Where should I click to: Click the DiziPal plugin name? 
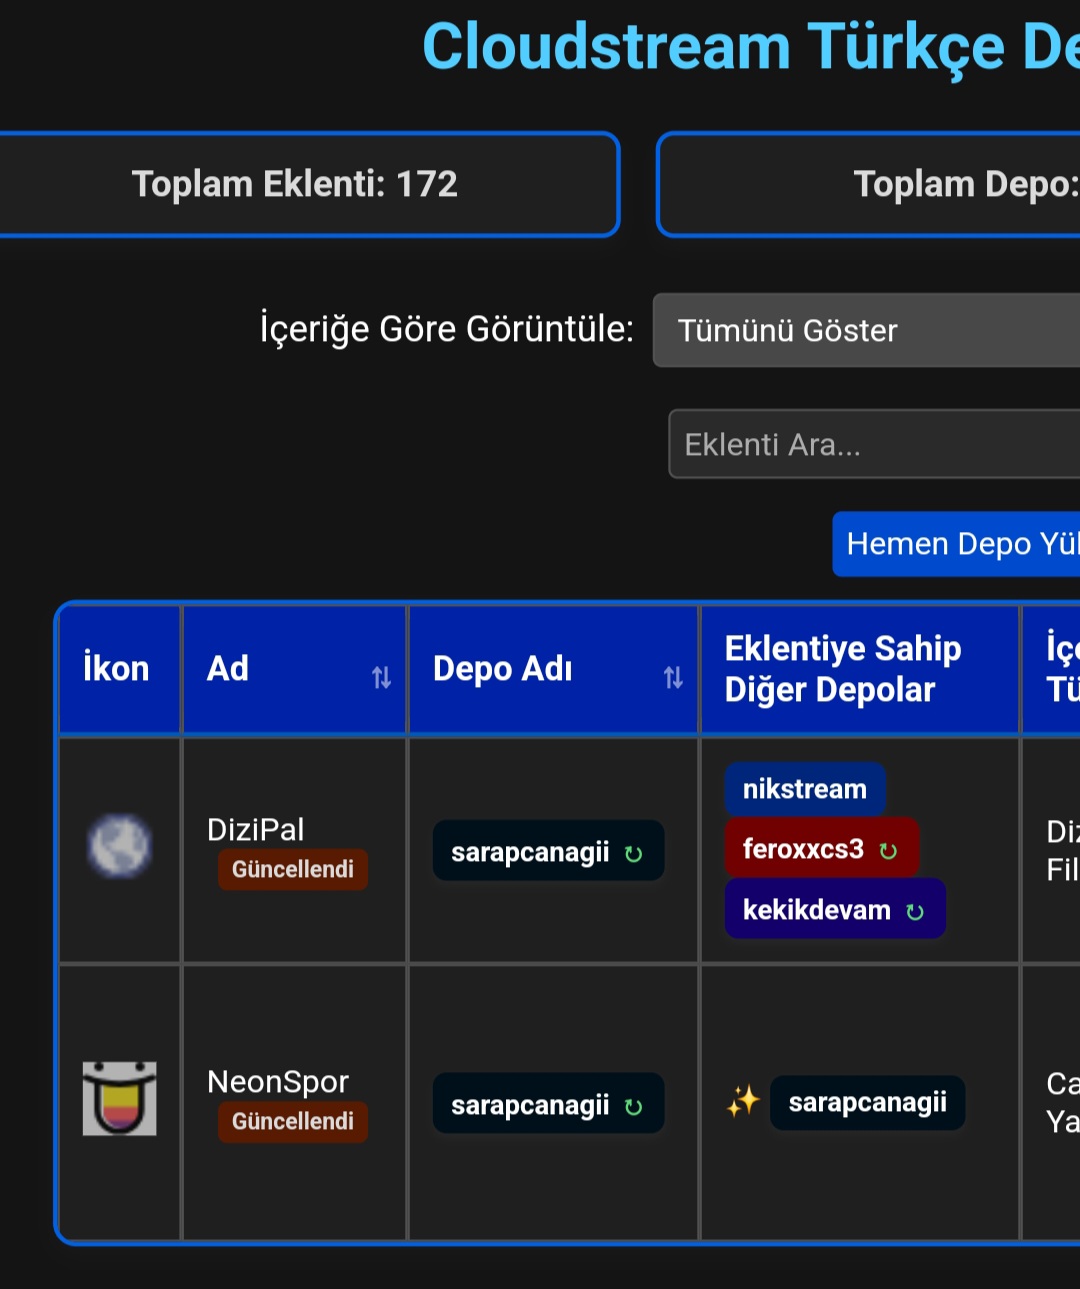tap(255, 830)
